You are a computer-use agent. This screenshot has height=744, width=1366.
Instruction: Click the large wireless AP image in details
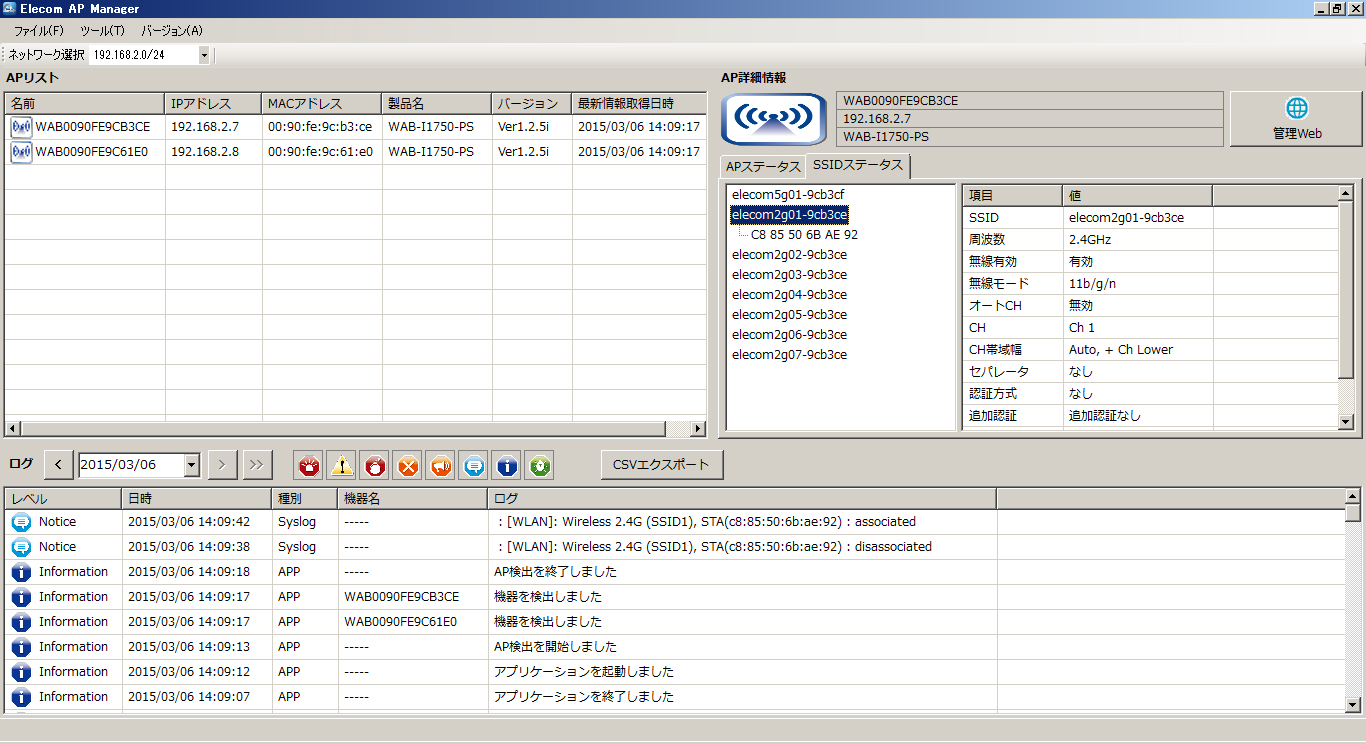pos(776,119)
